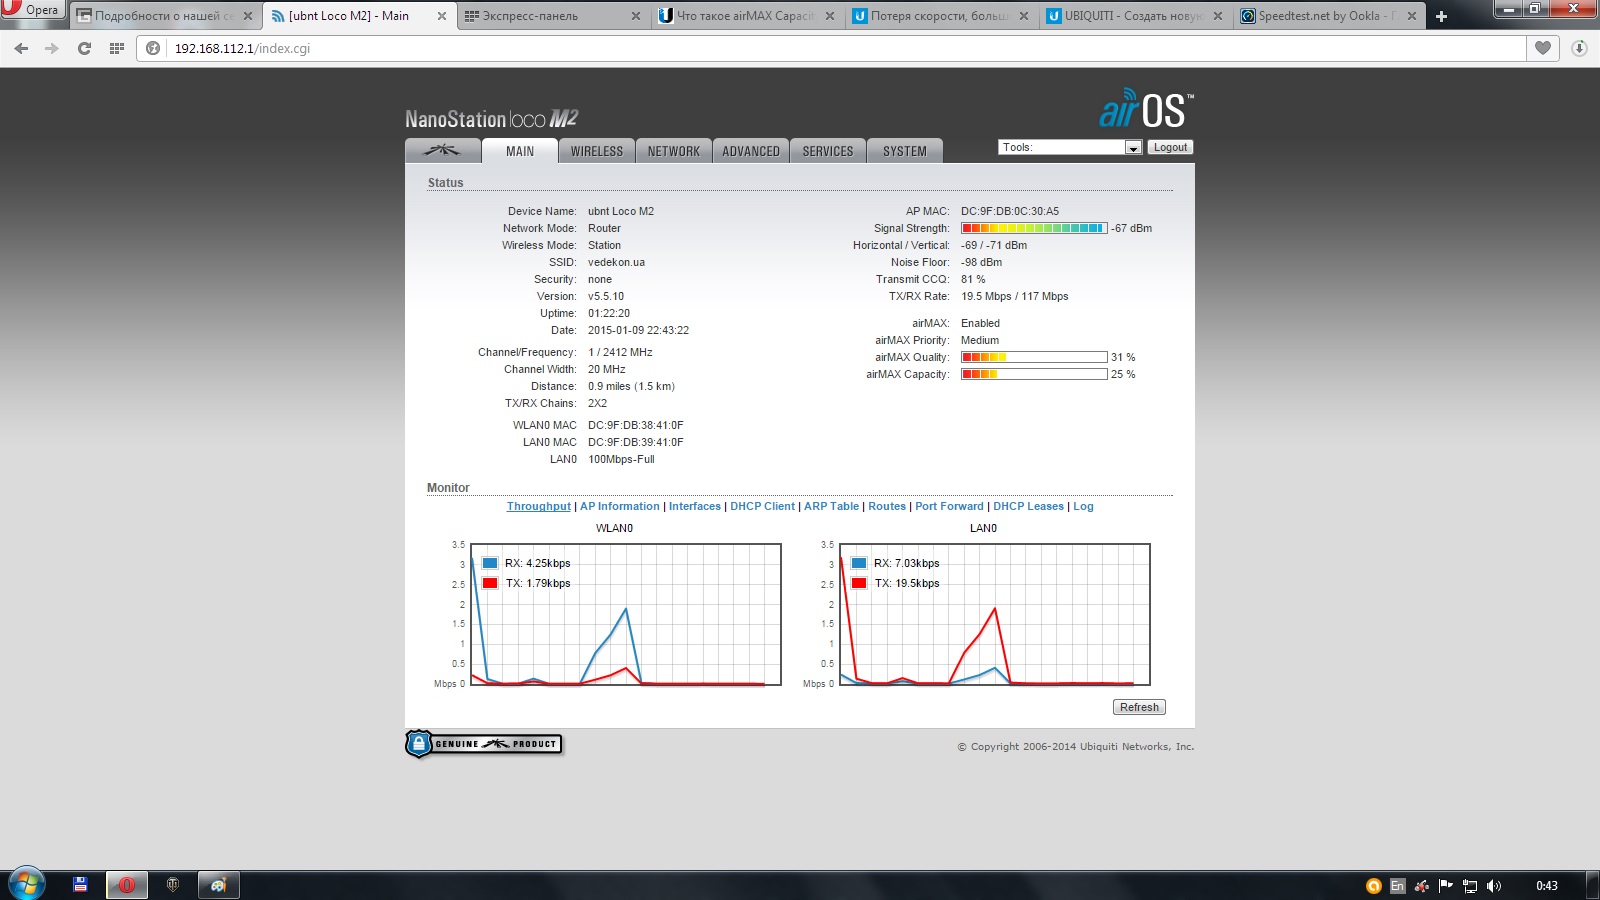
Task: Open the Opera menu button
Action: tap(32, 10)
